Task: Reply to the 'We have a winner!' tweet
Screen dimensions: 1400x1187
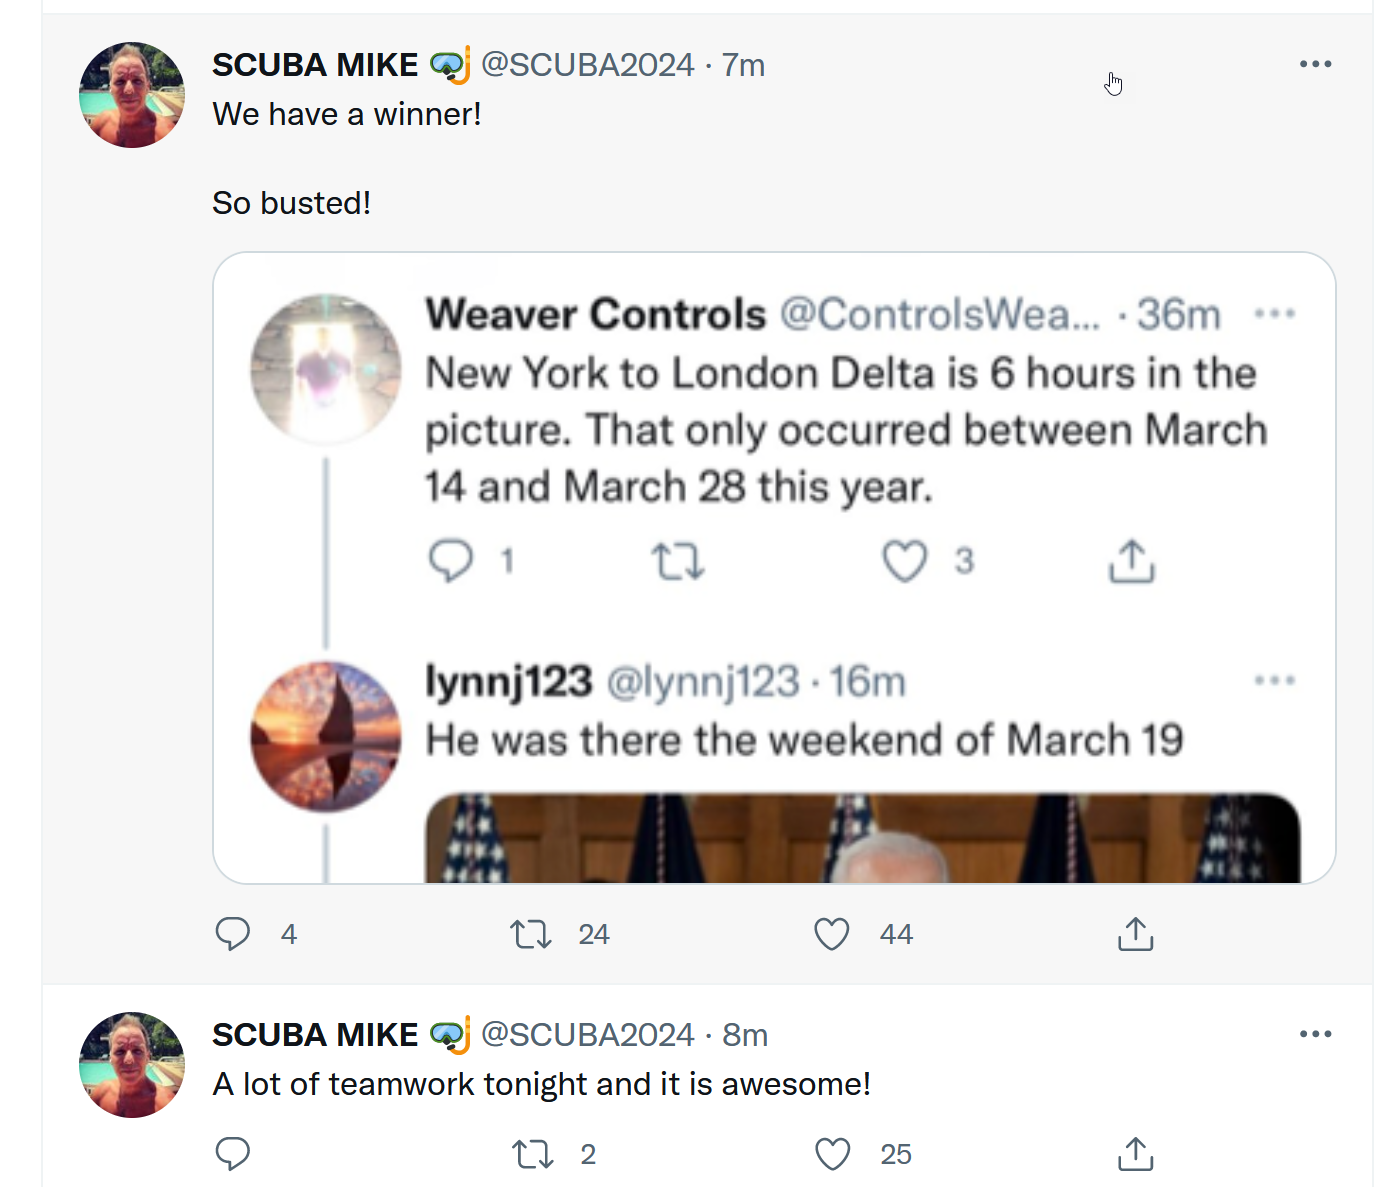Action: point(233,934)
